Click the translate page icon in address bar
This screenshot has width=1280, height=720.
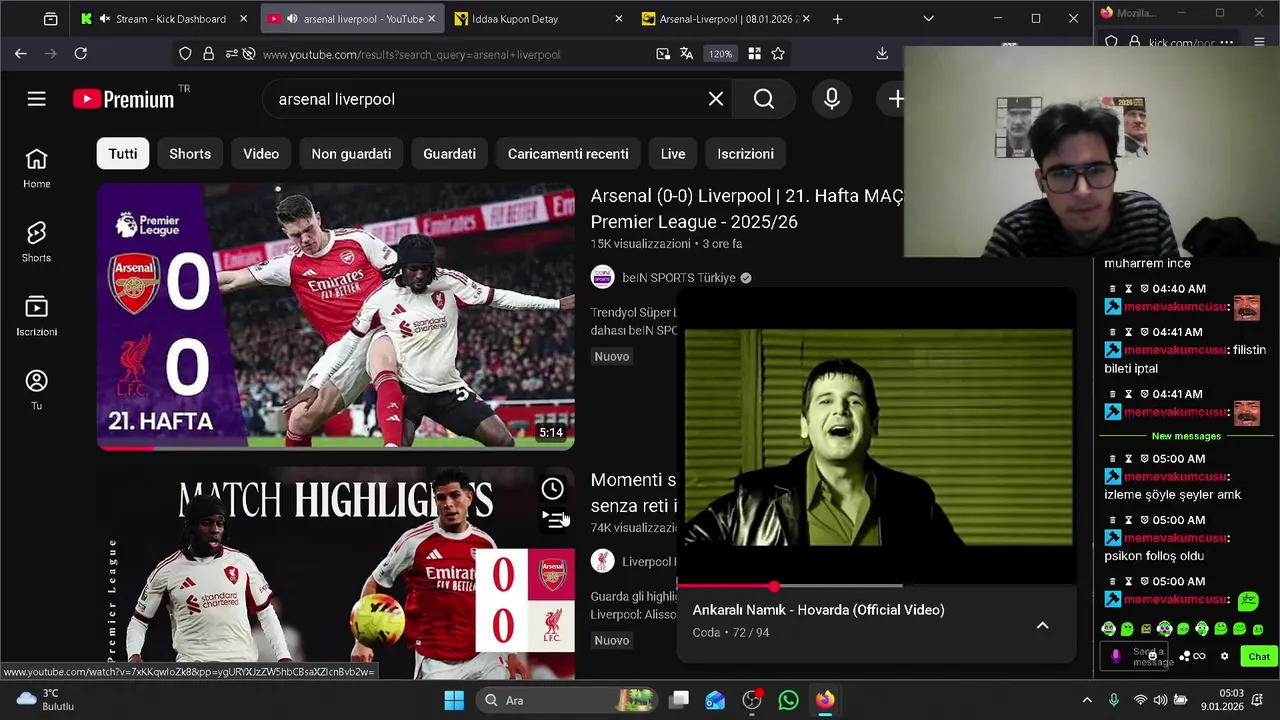click(686, 54)
